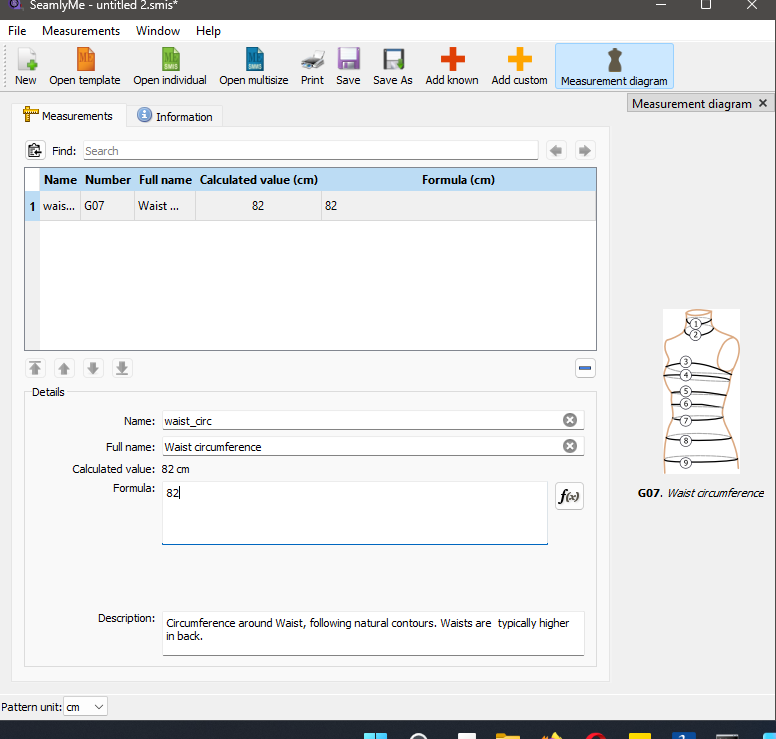Viewport: 776px width, 739px height.
Task: Click the formula cell showing 82
Action: (459, 206)
